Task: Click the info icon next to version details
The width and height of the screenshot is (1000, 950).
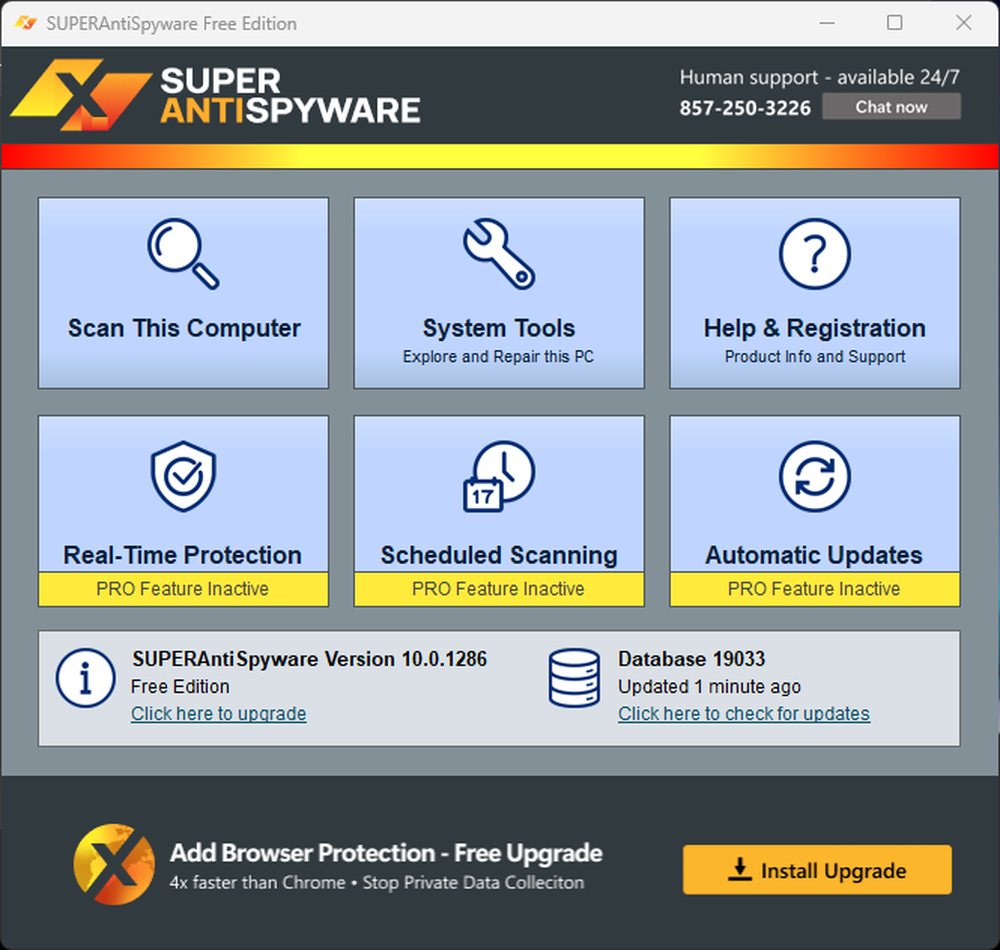Action: tap(85, 677)
